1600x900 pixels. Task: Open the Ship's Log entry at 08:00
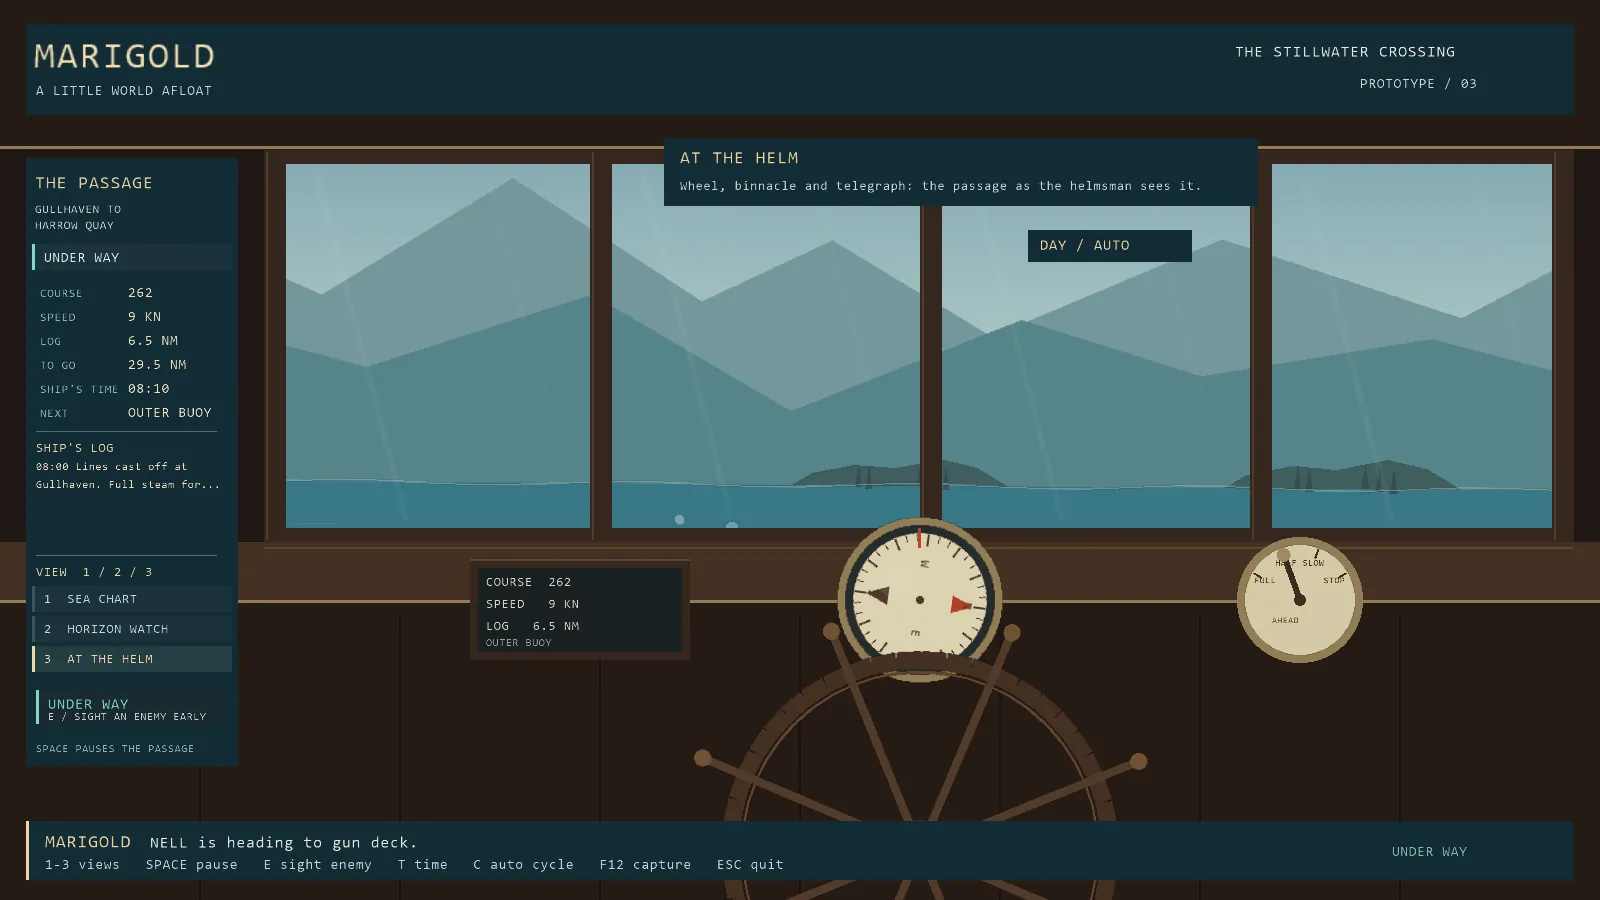coord(128,476)
